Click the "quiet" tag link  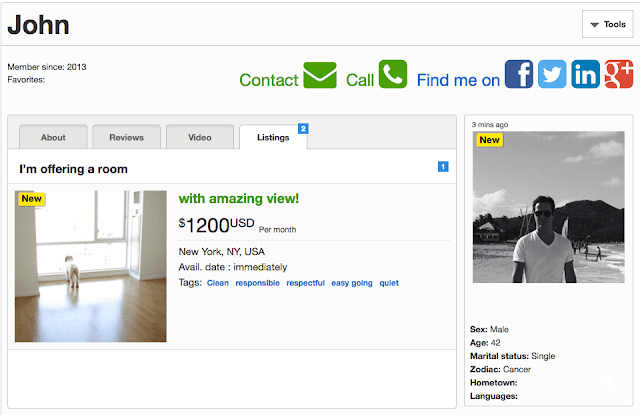(389, 283)
